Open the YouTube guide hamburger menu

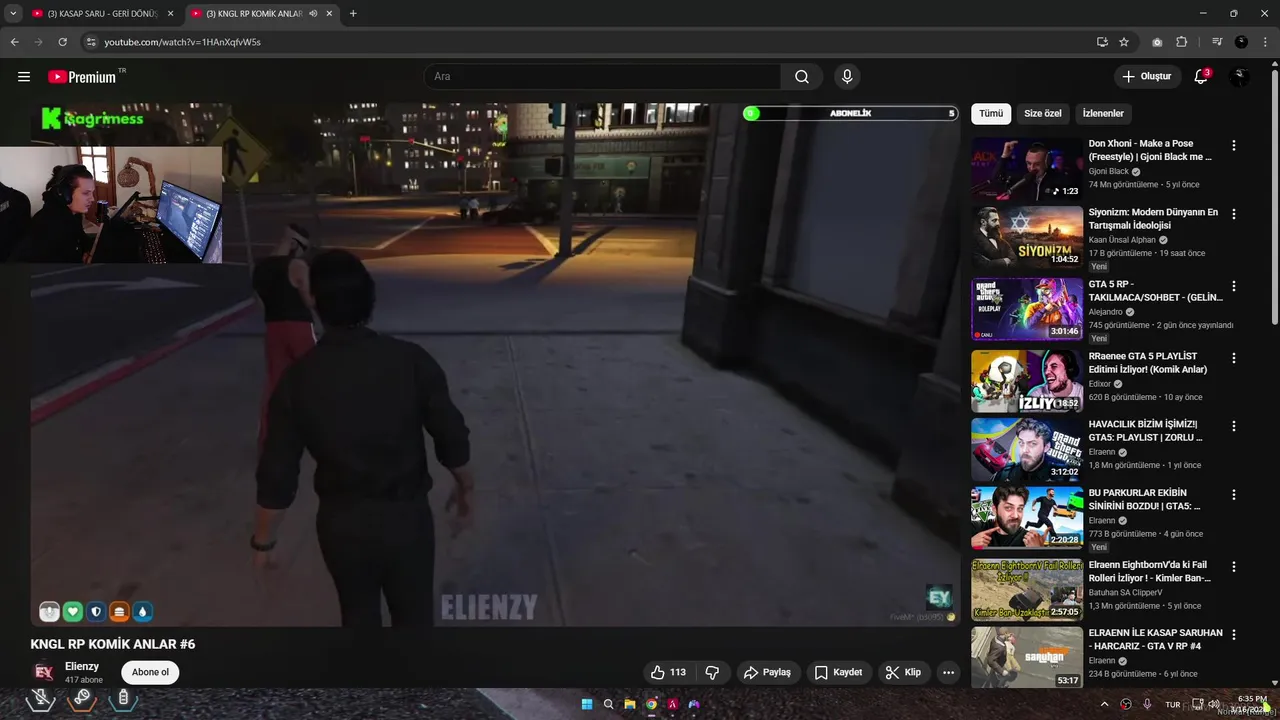tap(24, 77)
